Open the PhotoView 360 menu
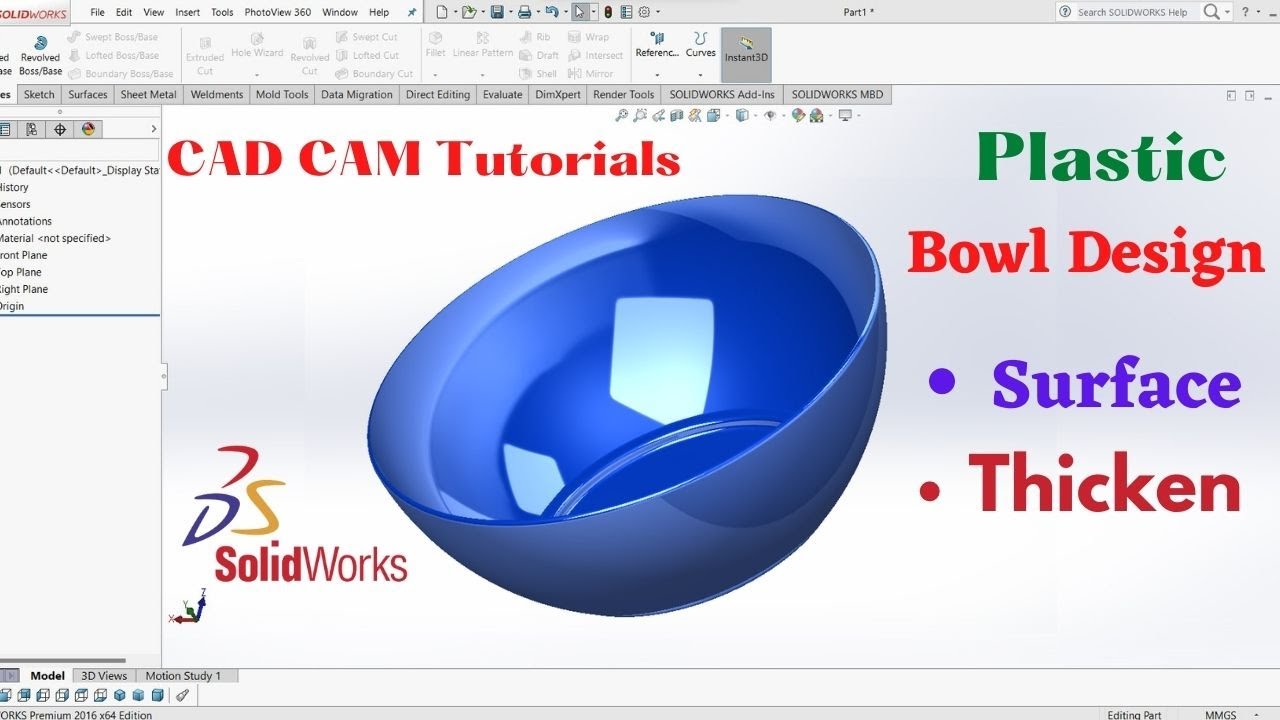Image resolution: width=1280 pixels, height=720 pixels. pyautogui.click(x=277, y=12)
